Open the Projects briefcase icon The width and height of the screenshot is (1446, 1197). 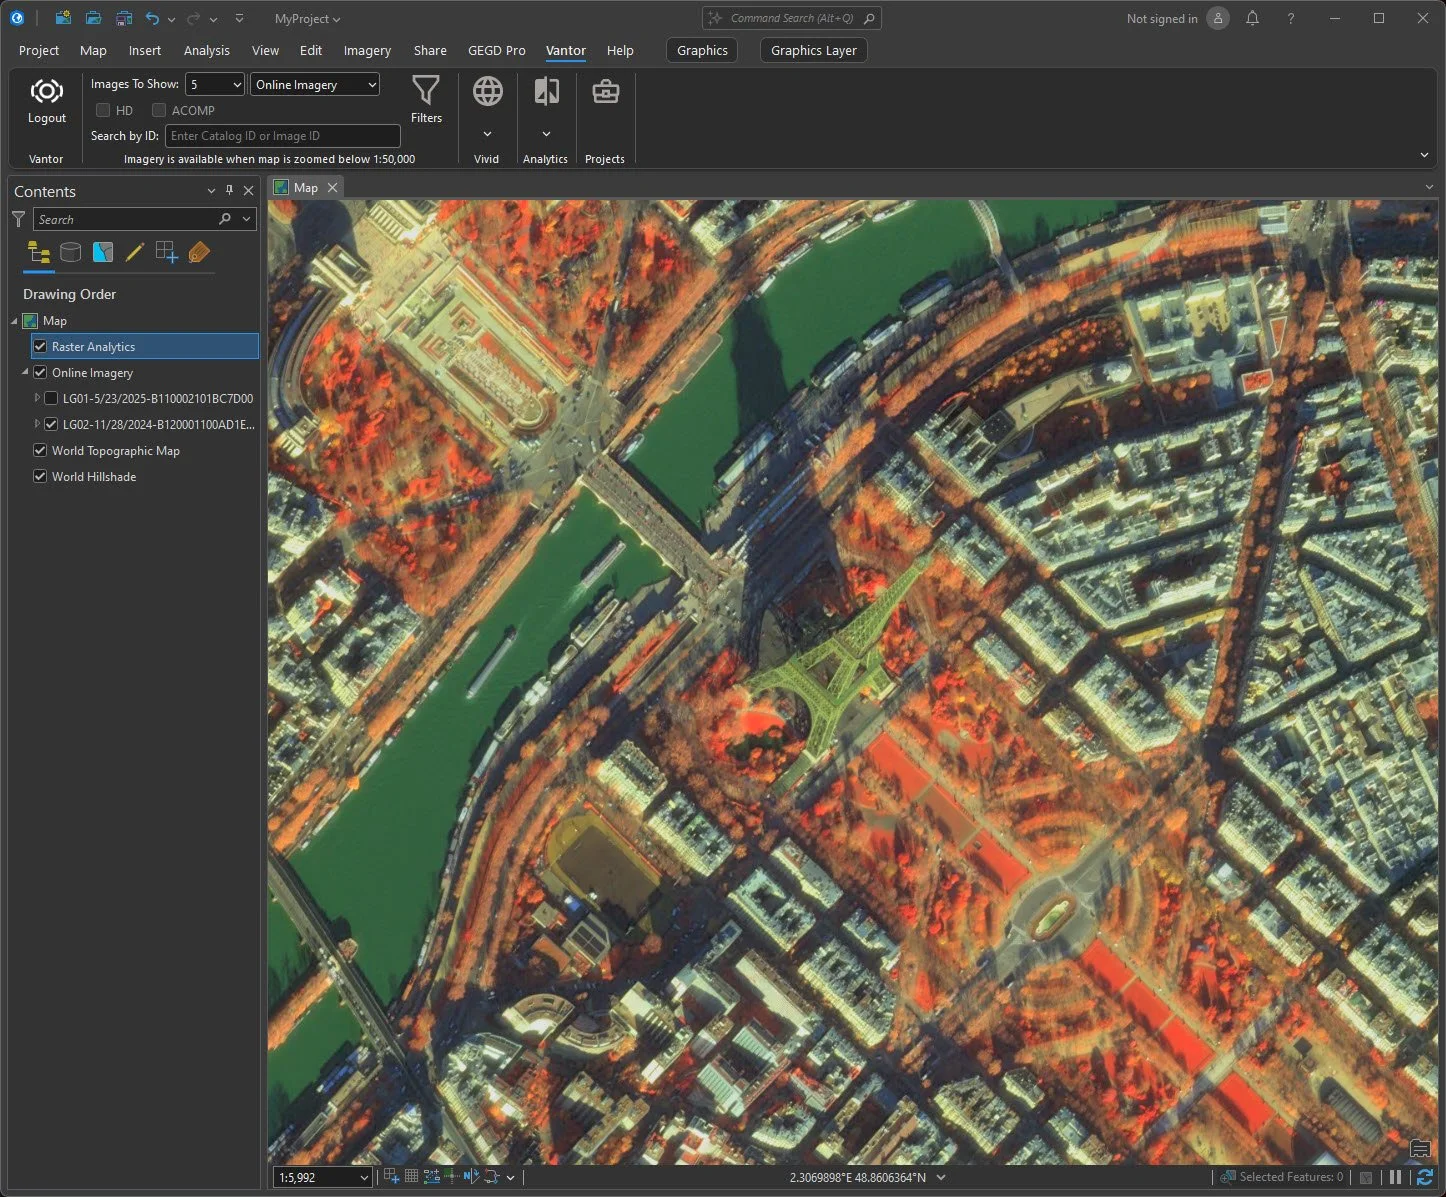(x=605, y=92)
